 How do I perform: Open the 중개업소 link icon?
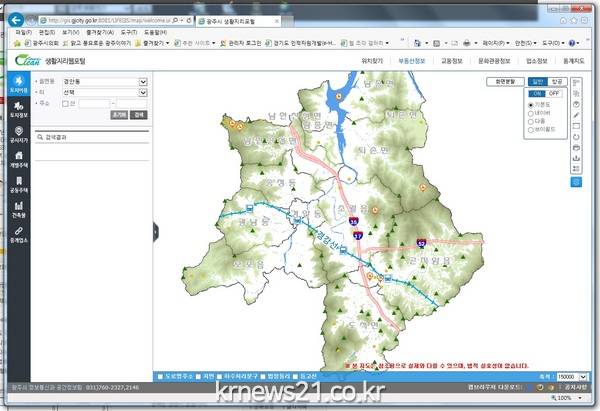pyautogui.click(x=19, y=235)
